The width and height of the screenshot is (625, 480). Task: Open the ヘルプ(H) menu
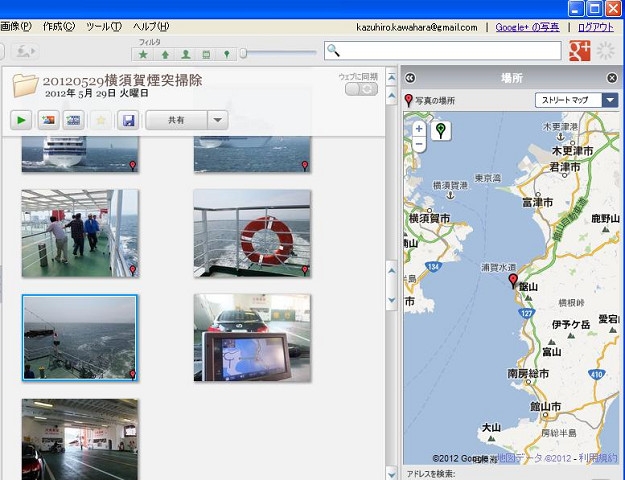tap(151, 27)
